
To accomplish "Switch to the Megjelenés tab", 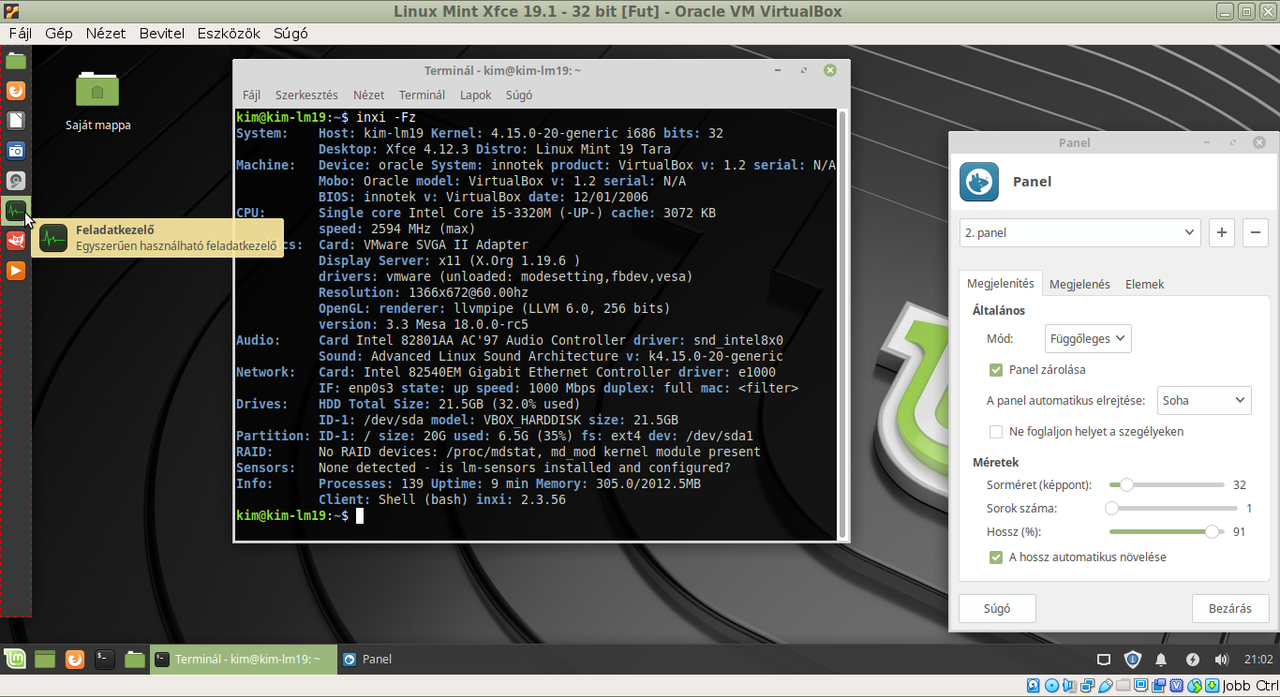I will [1080, 284].
